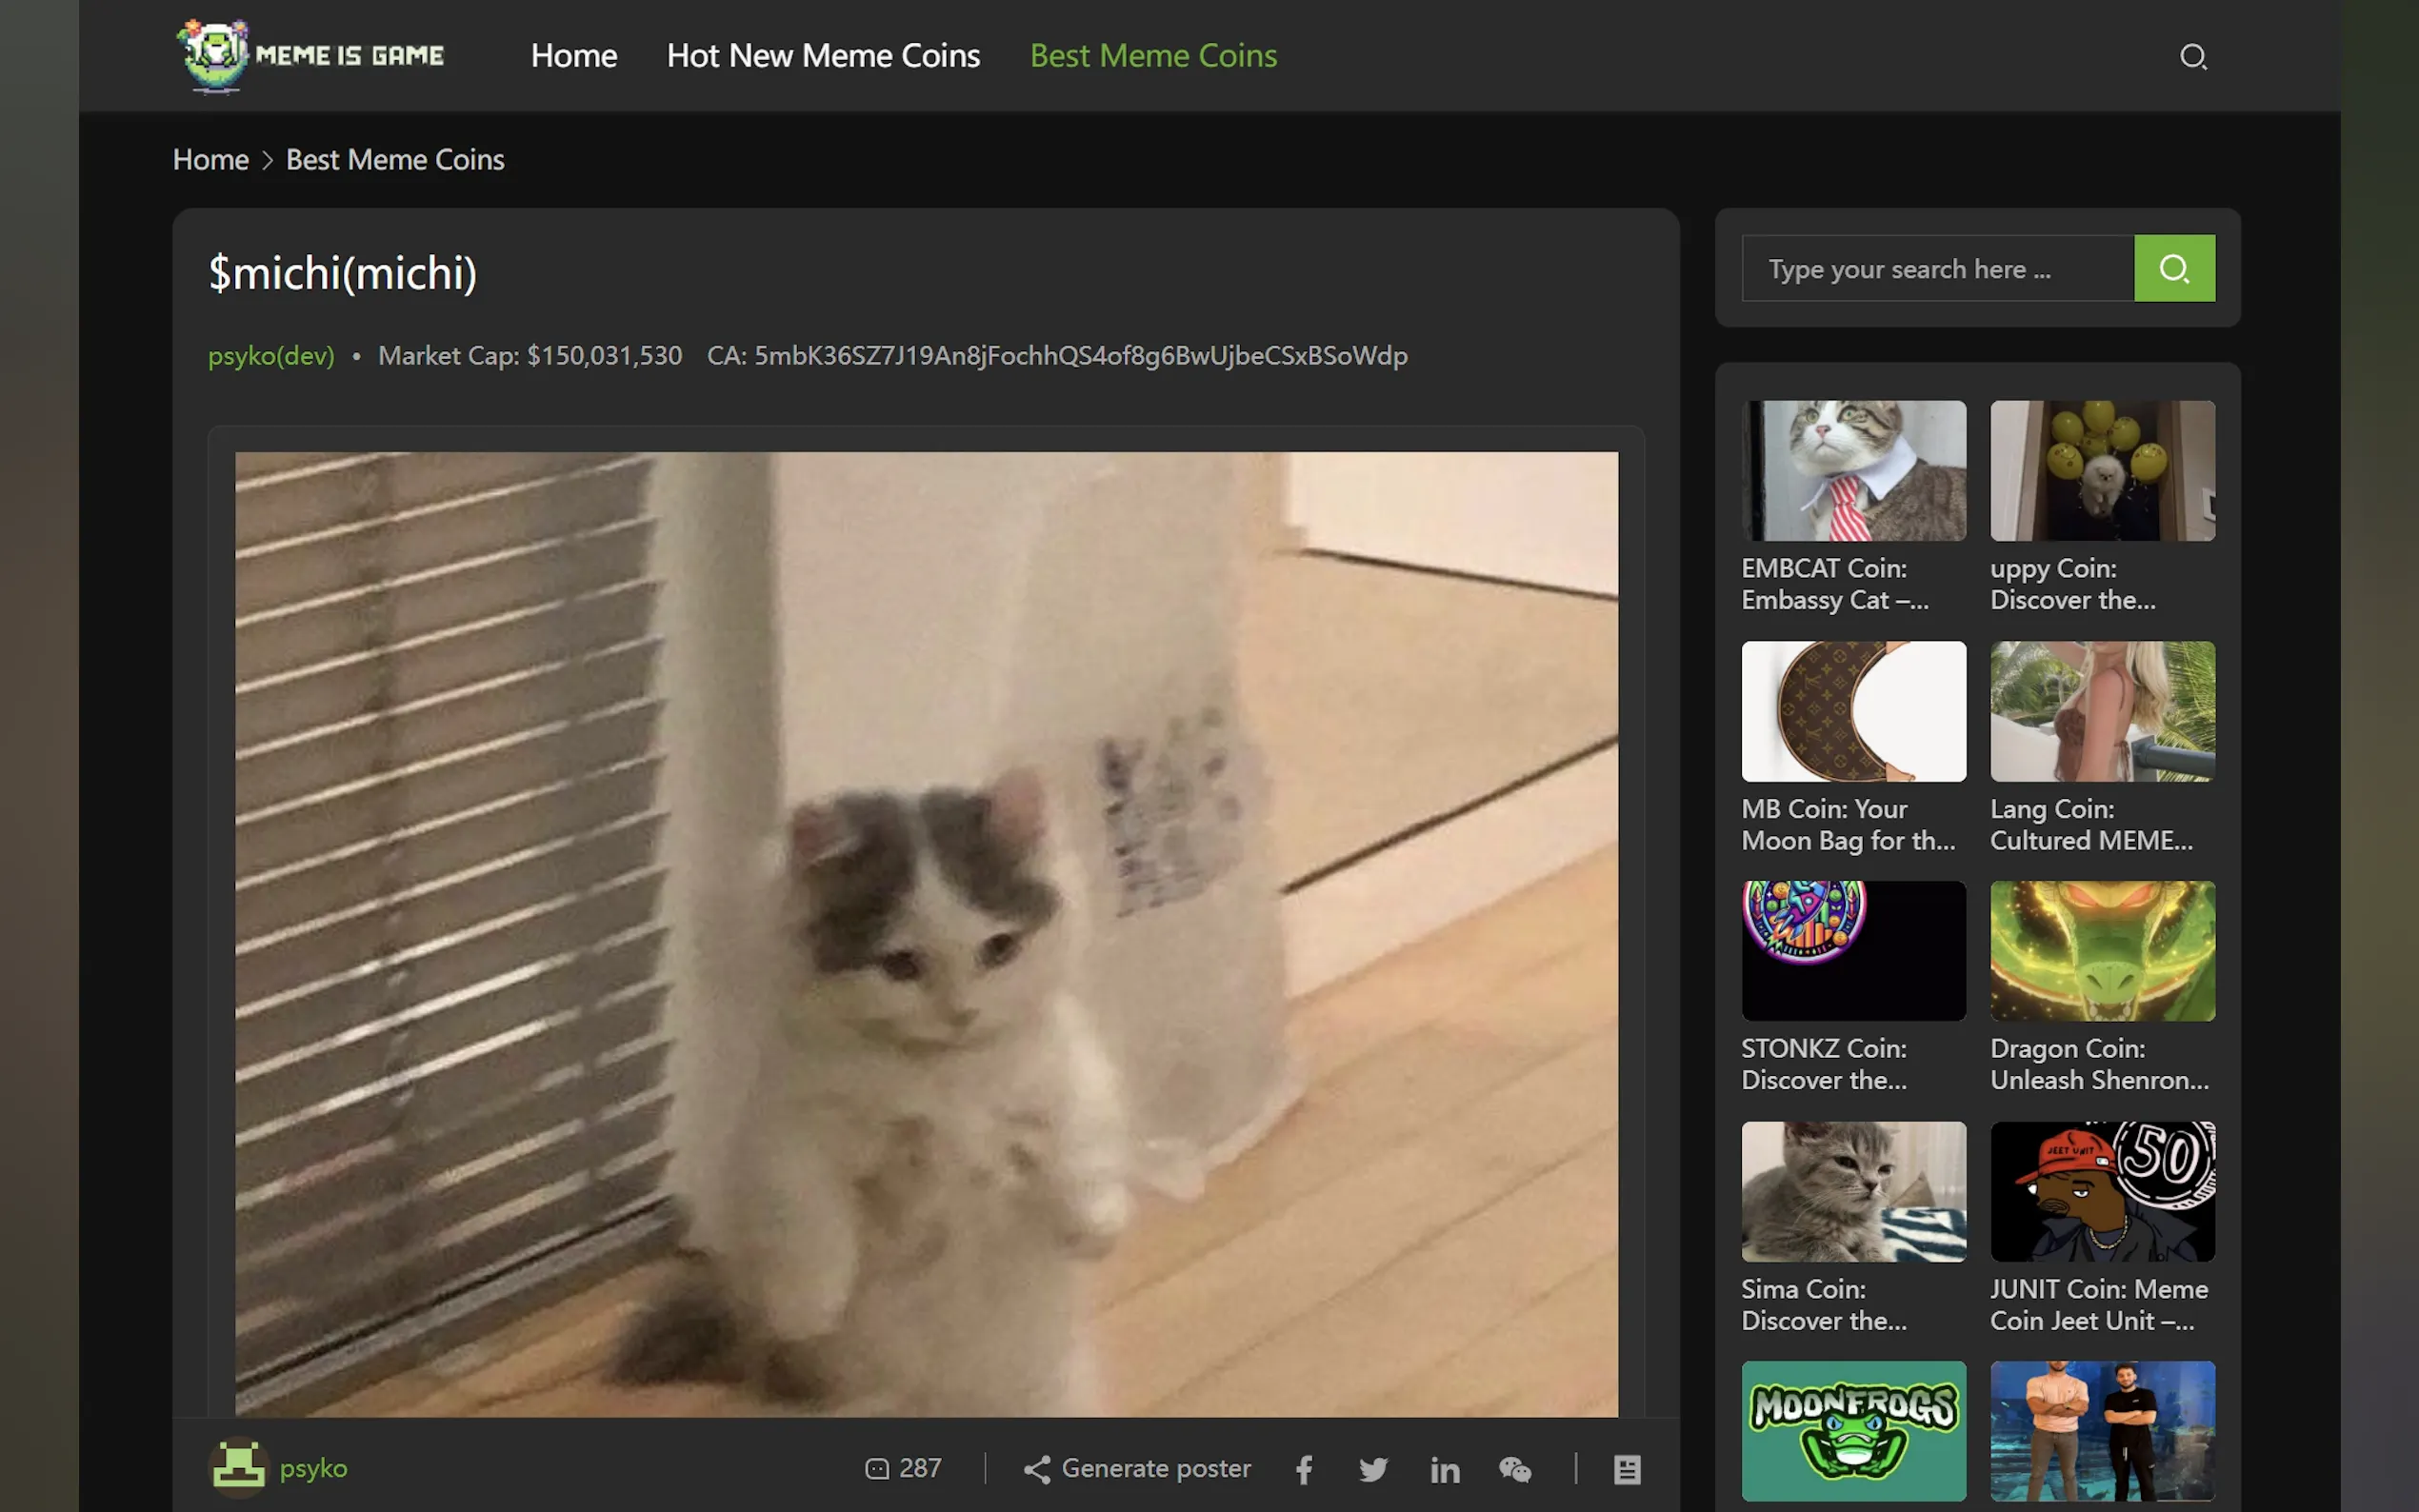The width and height of the screenshot is (2419, 1512).
Task: Click the psyko avatar image
Action: point(238,1467)
